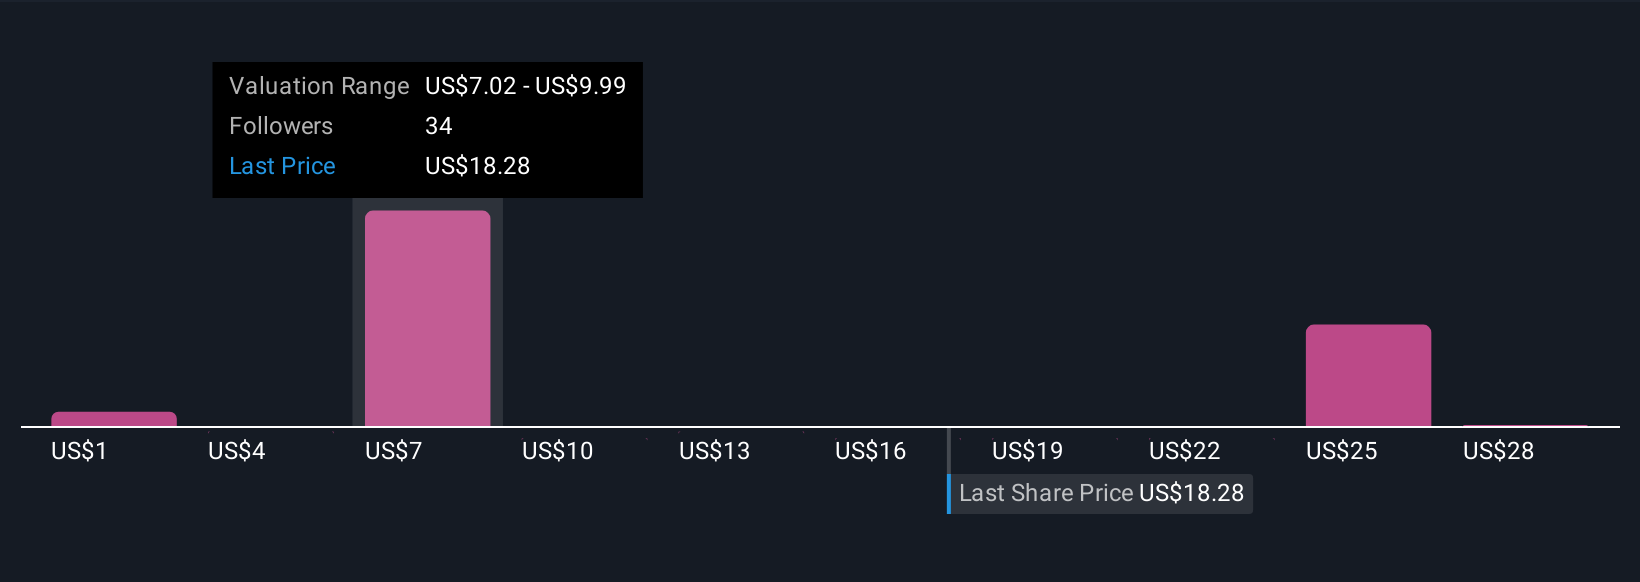Click the small US$1 valuation bar

[x=114, y=419]
